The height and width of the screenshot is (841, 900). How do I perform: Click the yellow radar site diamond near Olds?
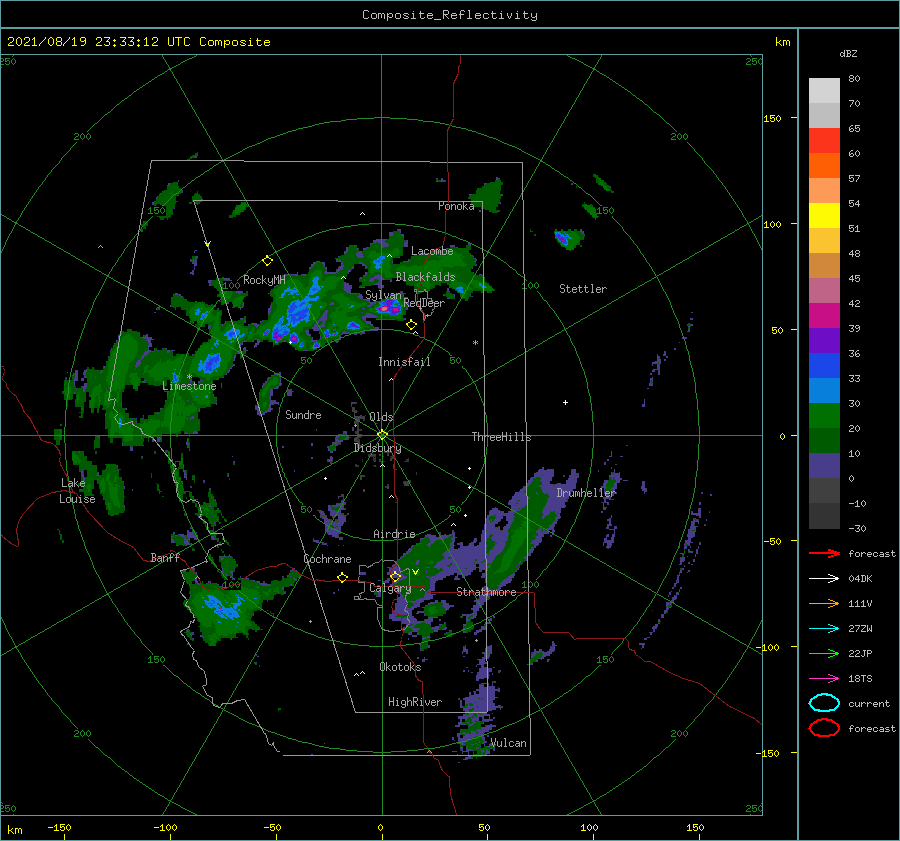[x=382, y=435]
